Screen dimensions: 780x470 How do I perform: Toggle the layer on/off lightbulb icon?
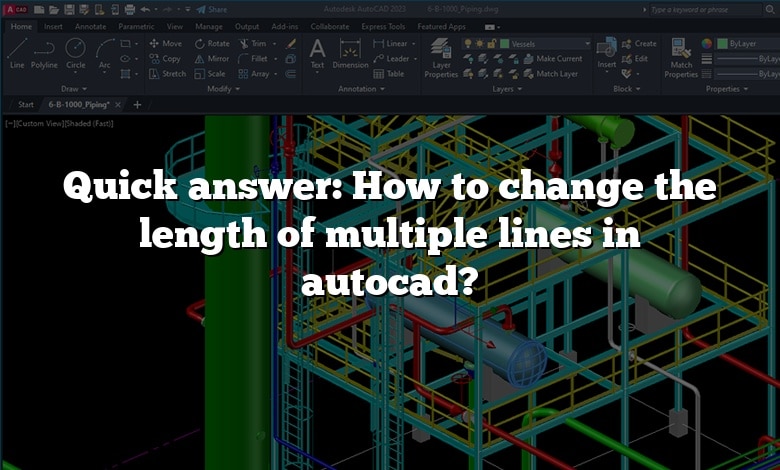tap(468, 44)
